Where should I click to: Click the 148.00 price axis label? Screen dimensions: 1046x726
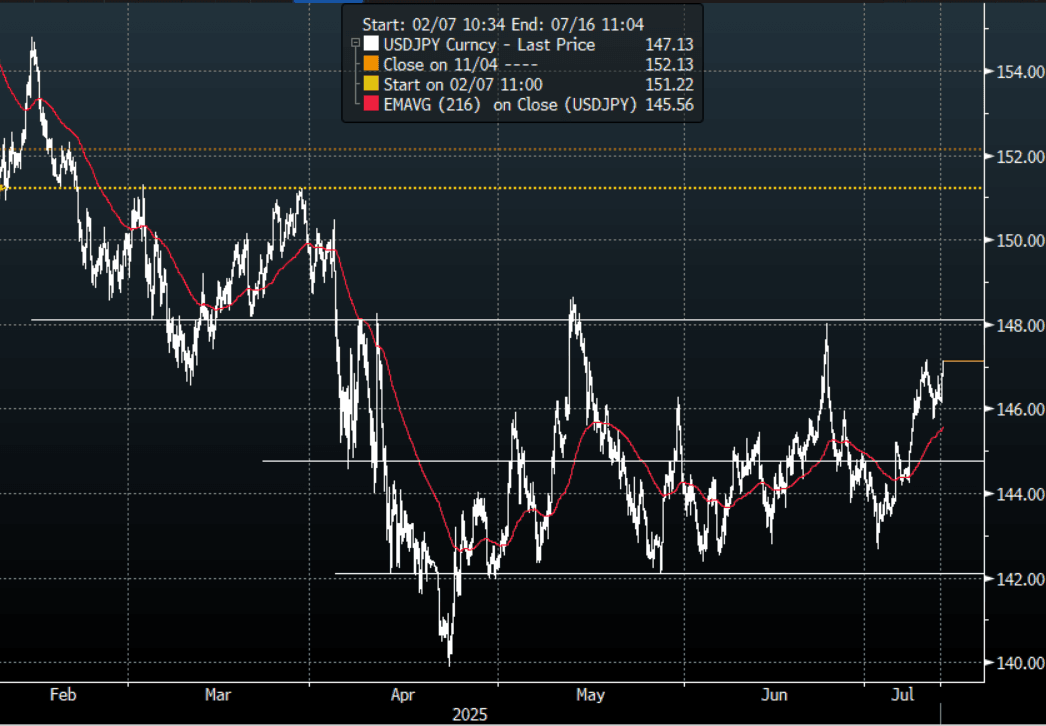point(1015,326)
